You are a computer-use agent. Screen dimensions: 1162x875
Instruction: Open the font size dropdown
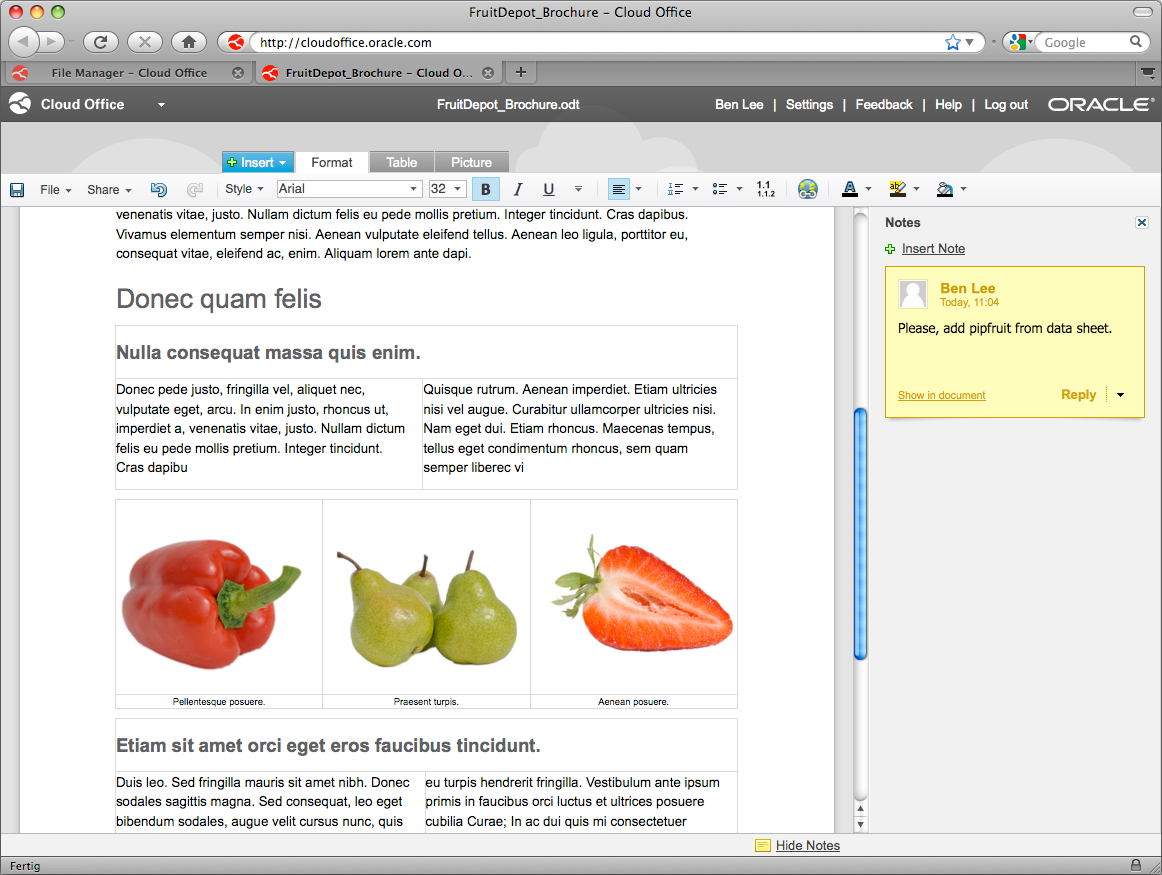click(458, 190)
